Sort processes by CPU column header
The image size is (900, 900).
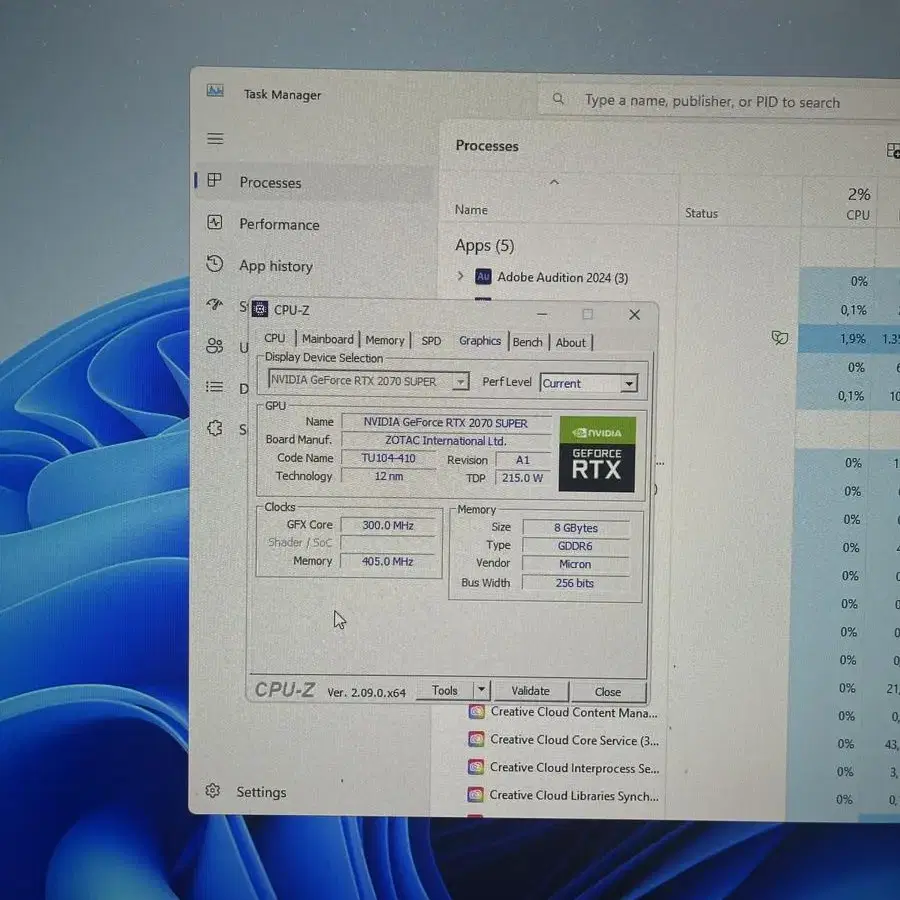click(858, 204)
